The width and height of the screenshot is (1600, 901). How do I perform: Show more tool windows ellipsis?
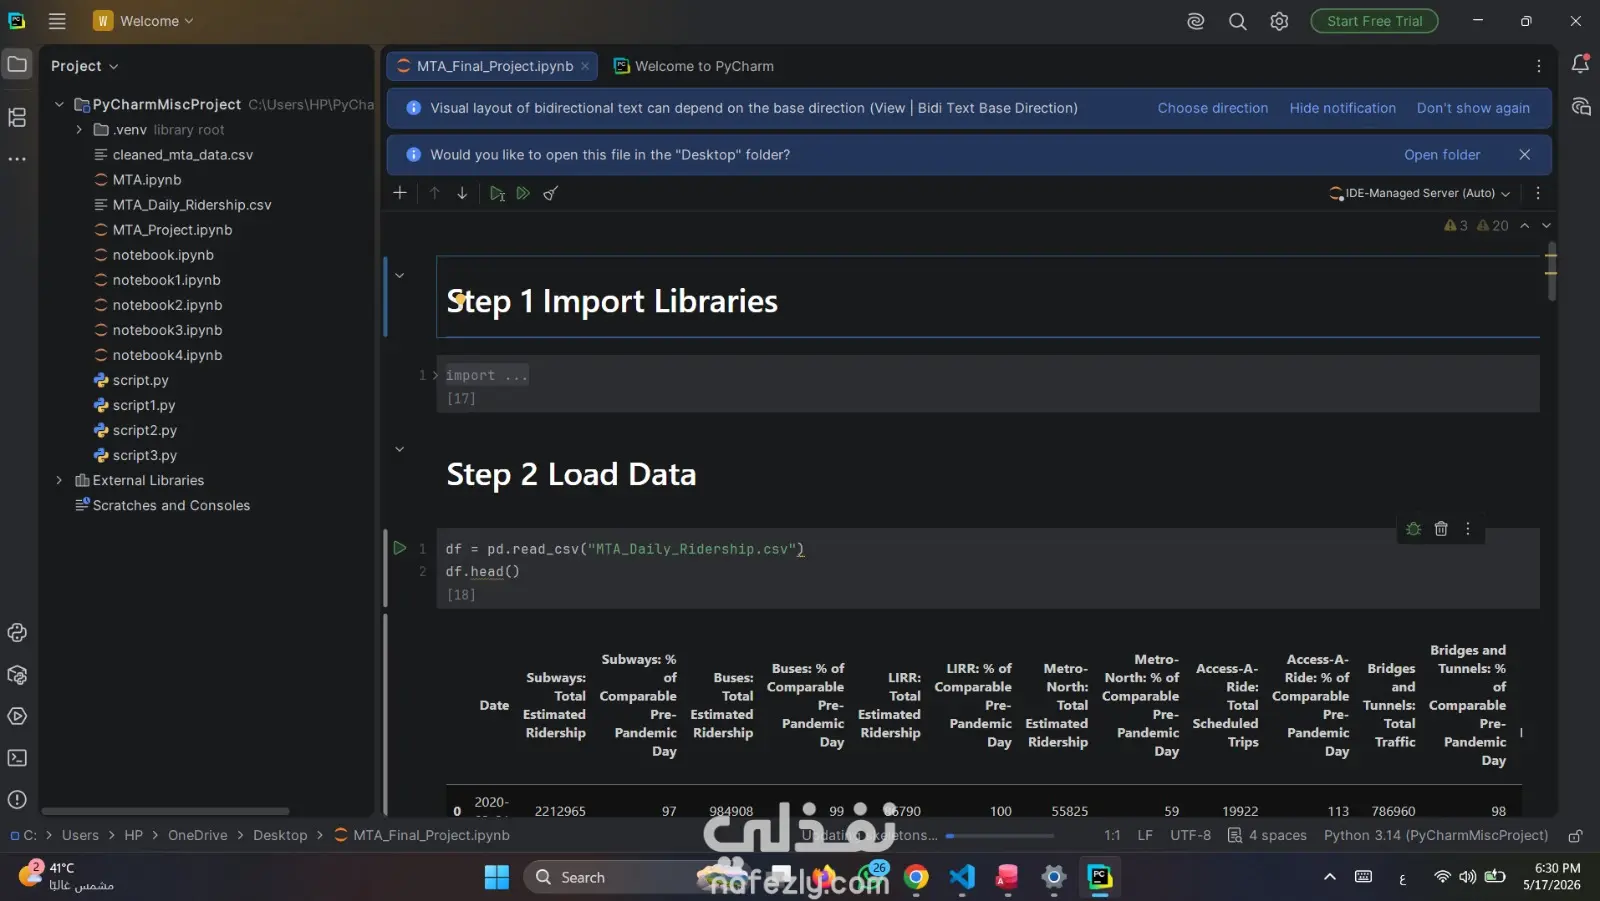[x=17, y=159]
